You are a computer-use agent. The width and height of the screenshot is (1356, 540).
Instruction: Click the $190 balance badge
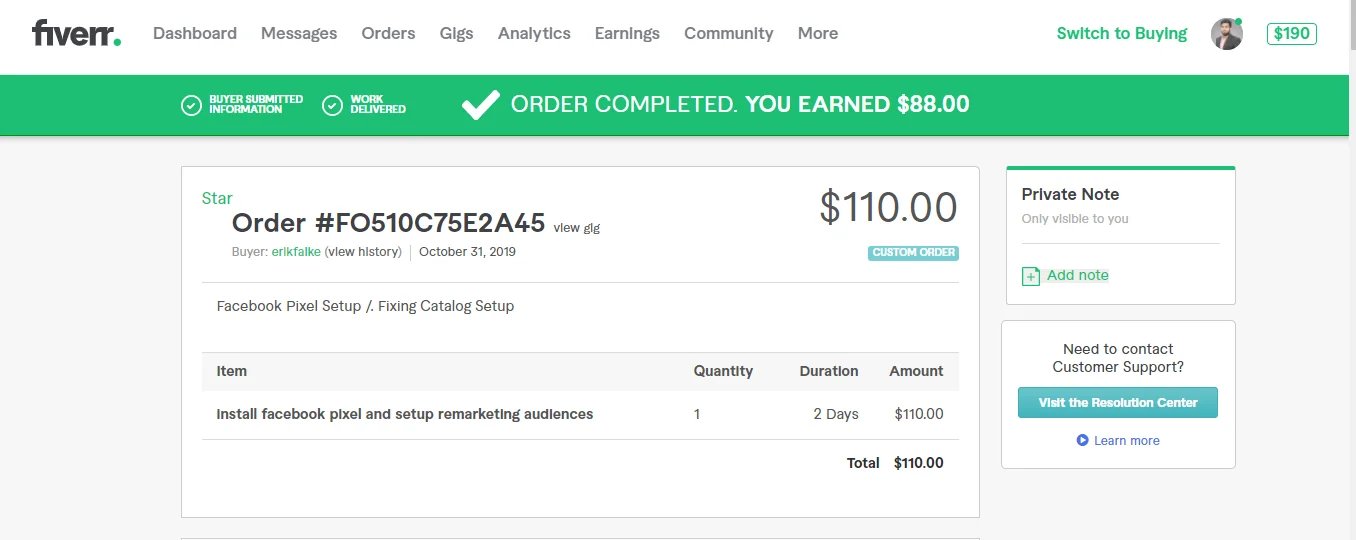pyautogui.click(x=1291, y=34)
